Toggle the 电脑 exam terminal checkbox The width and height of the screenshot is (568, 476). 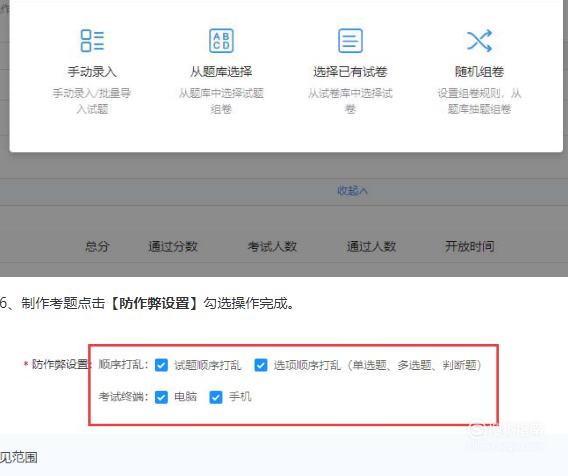[161, 397]
